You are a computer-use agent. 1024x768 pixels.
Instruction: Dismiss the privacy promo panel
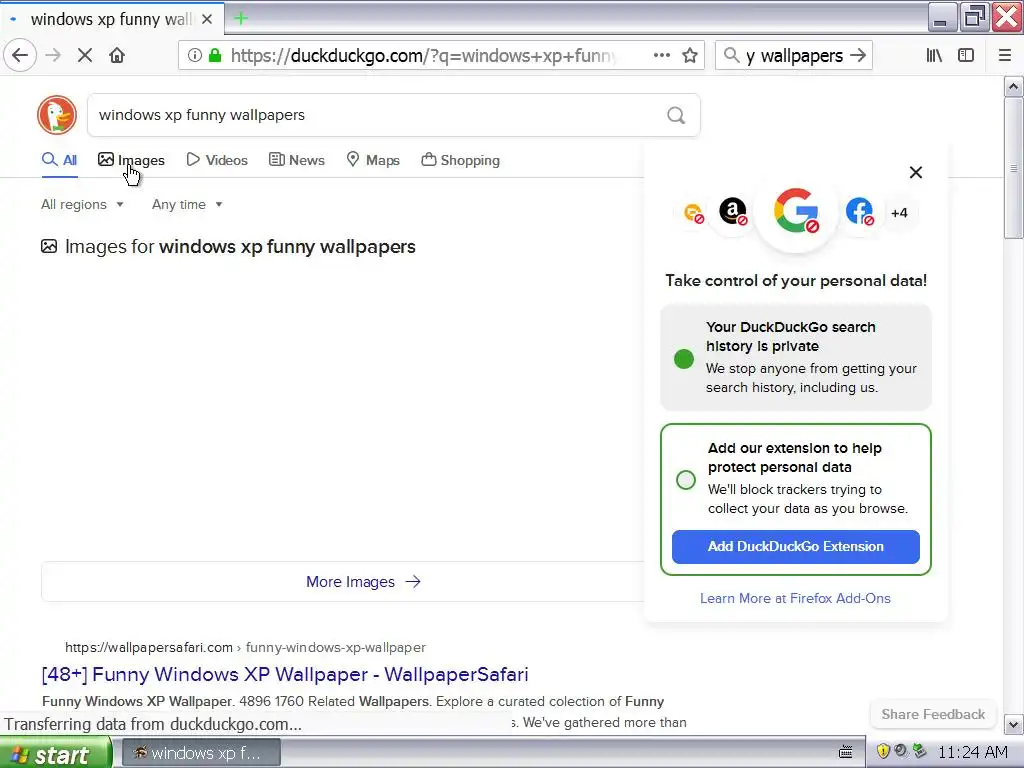click(916, 172)
